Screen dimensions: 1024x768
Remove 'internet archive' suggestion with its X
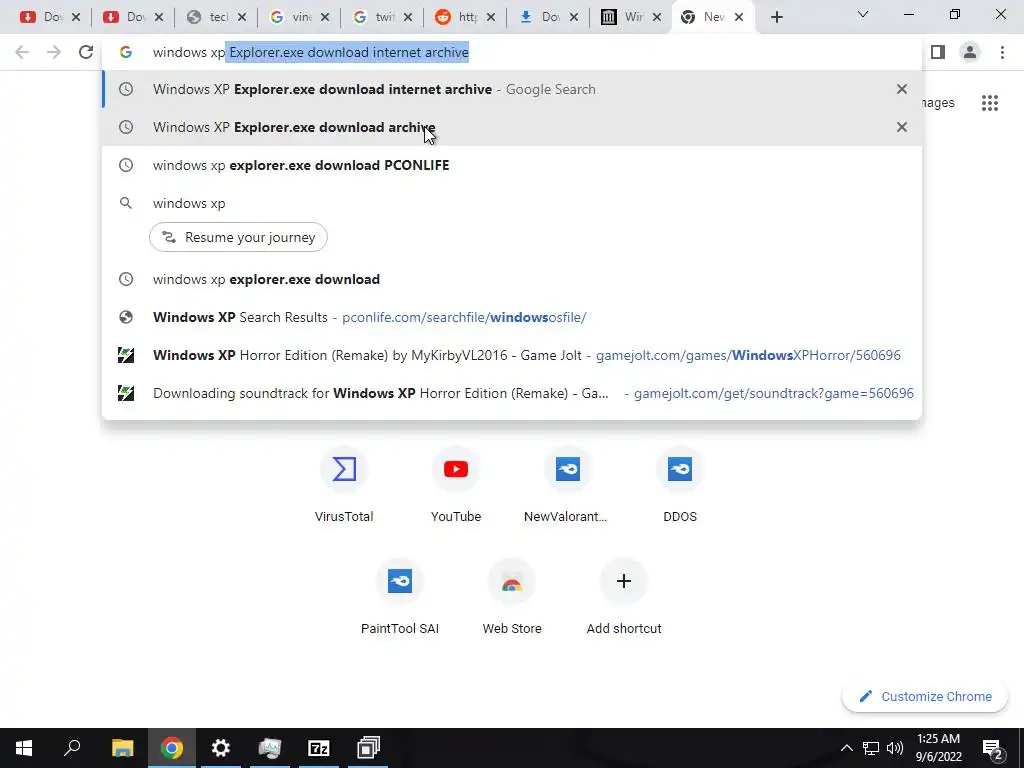(901, 89)
